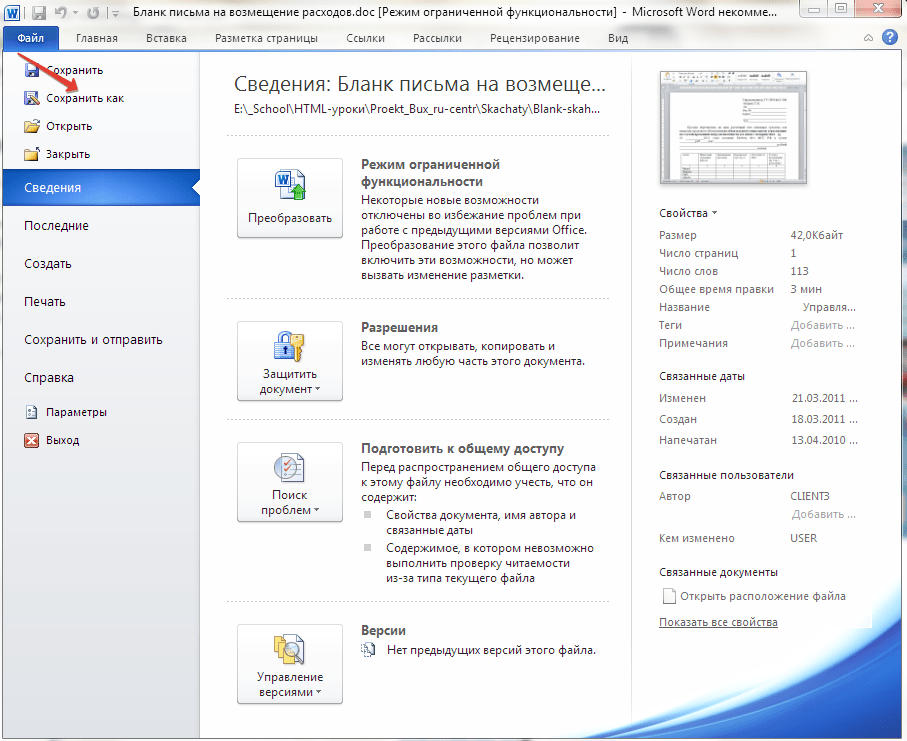Open Параметры from the File menu
Viewport: 907px width, 741px height.
tap(76, 412)
